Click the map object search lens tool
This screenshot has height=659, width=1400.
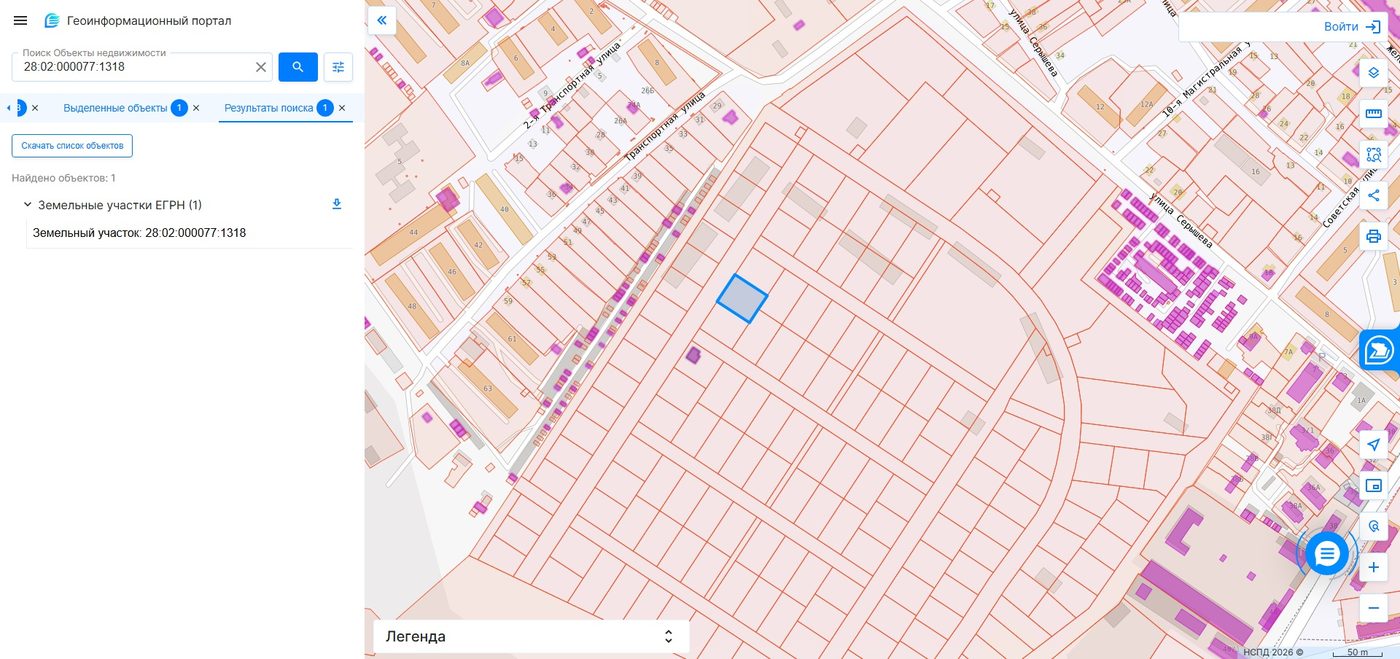[x=1374, y=526]
